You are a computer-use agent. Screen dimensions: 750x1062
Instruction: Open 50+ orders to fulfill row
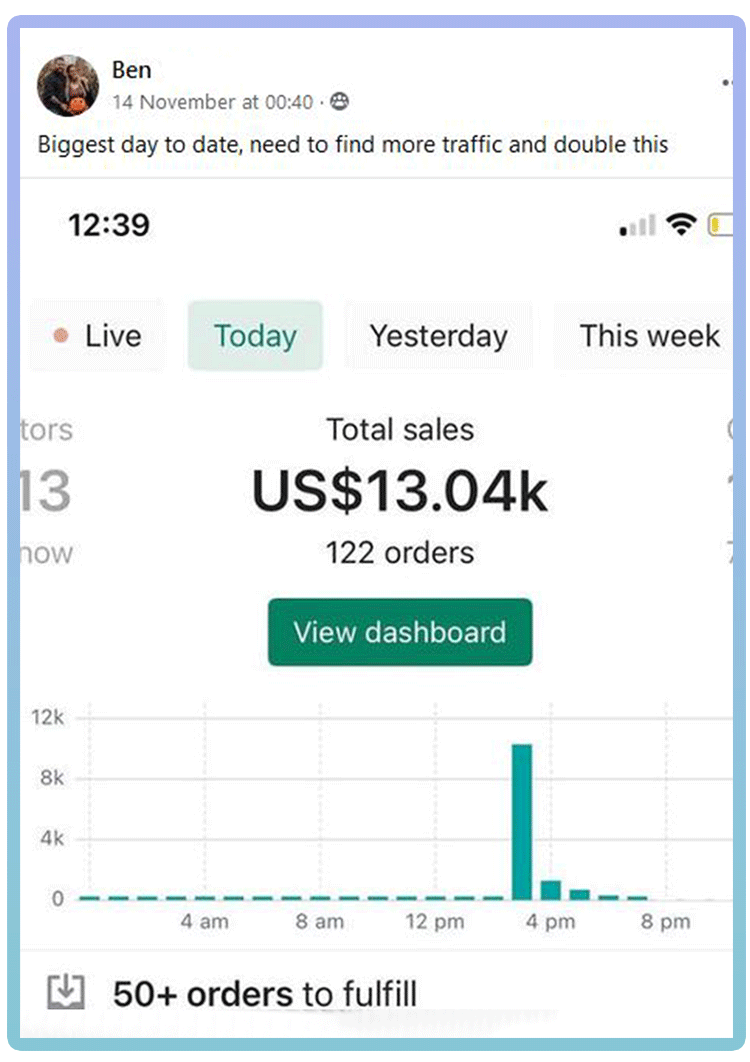pos(377,994)
